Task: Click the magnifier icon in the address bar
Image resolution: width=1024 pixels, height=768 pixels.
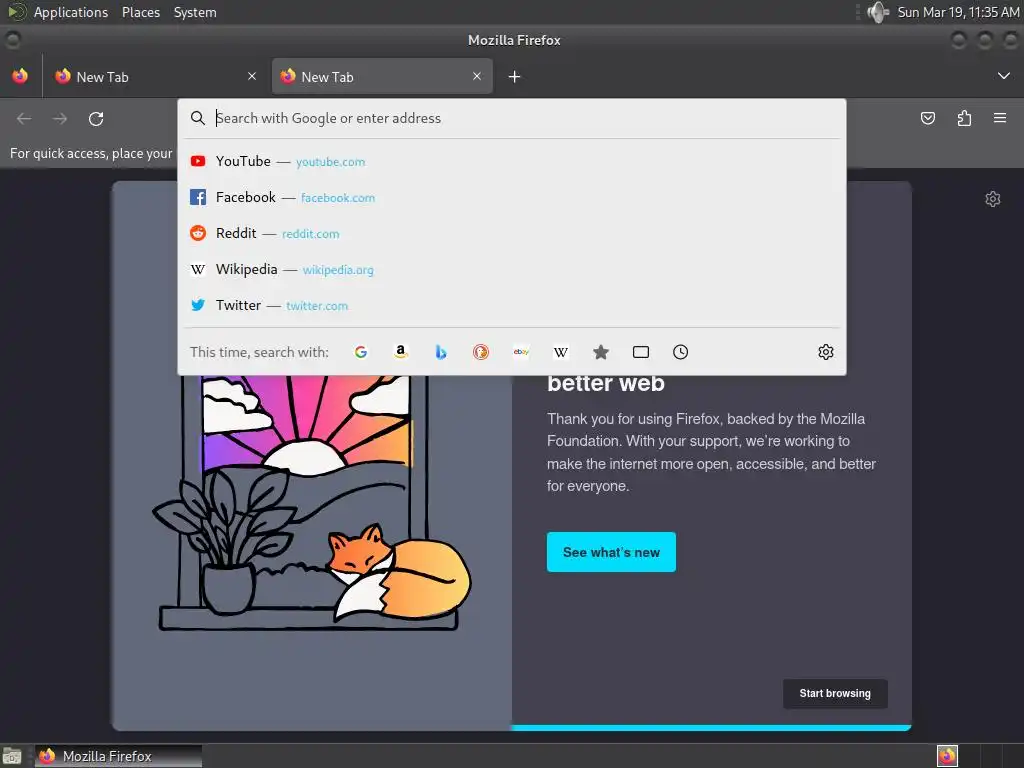Action: click(198, 118)
